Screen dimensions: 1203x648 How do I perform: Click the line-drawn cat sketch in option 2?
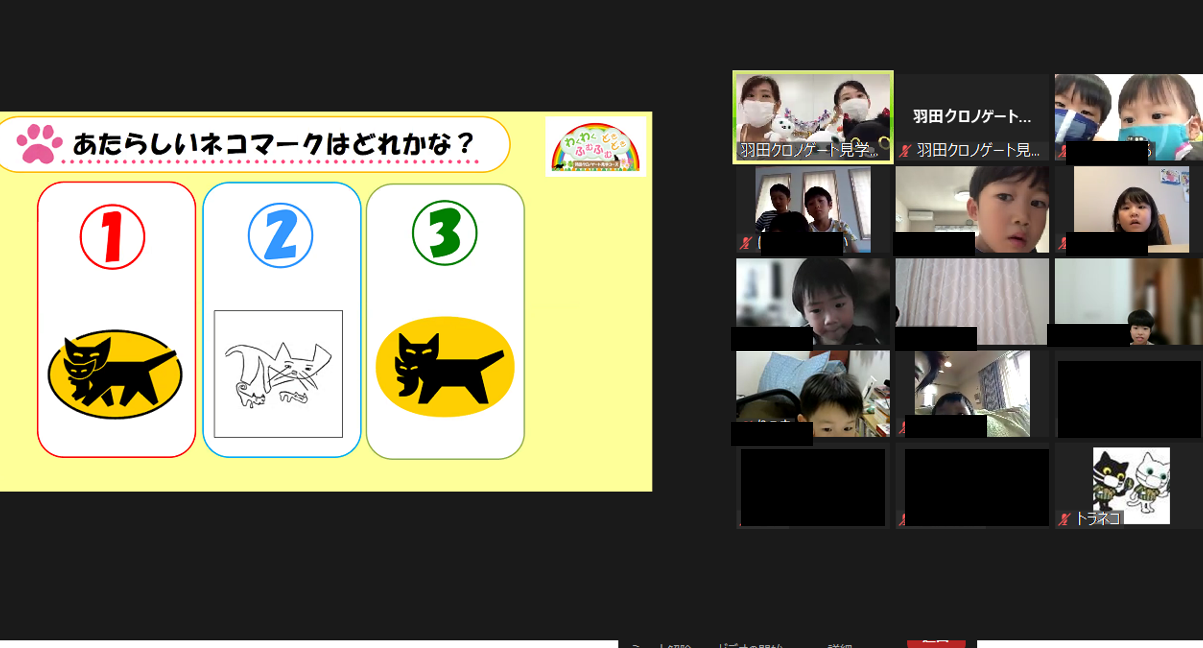[278, 374]
